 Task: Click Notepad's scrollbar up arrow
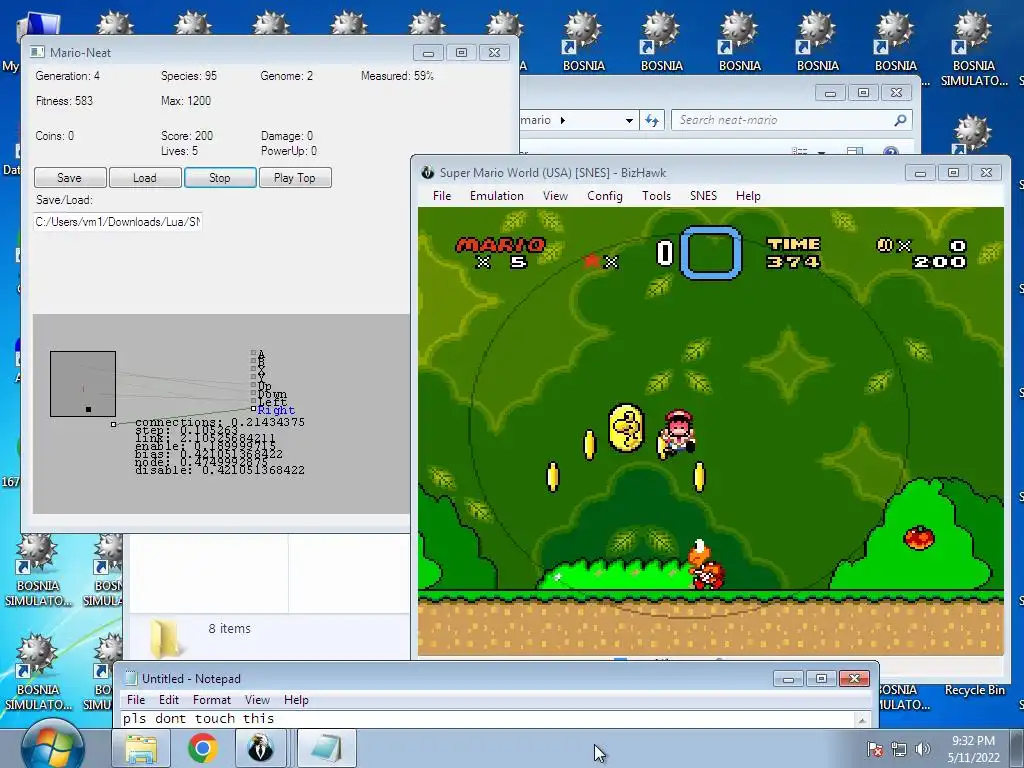tap(863, 720)
